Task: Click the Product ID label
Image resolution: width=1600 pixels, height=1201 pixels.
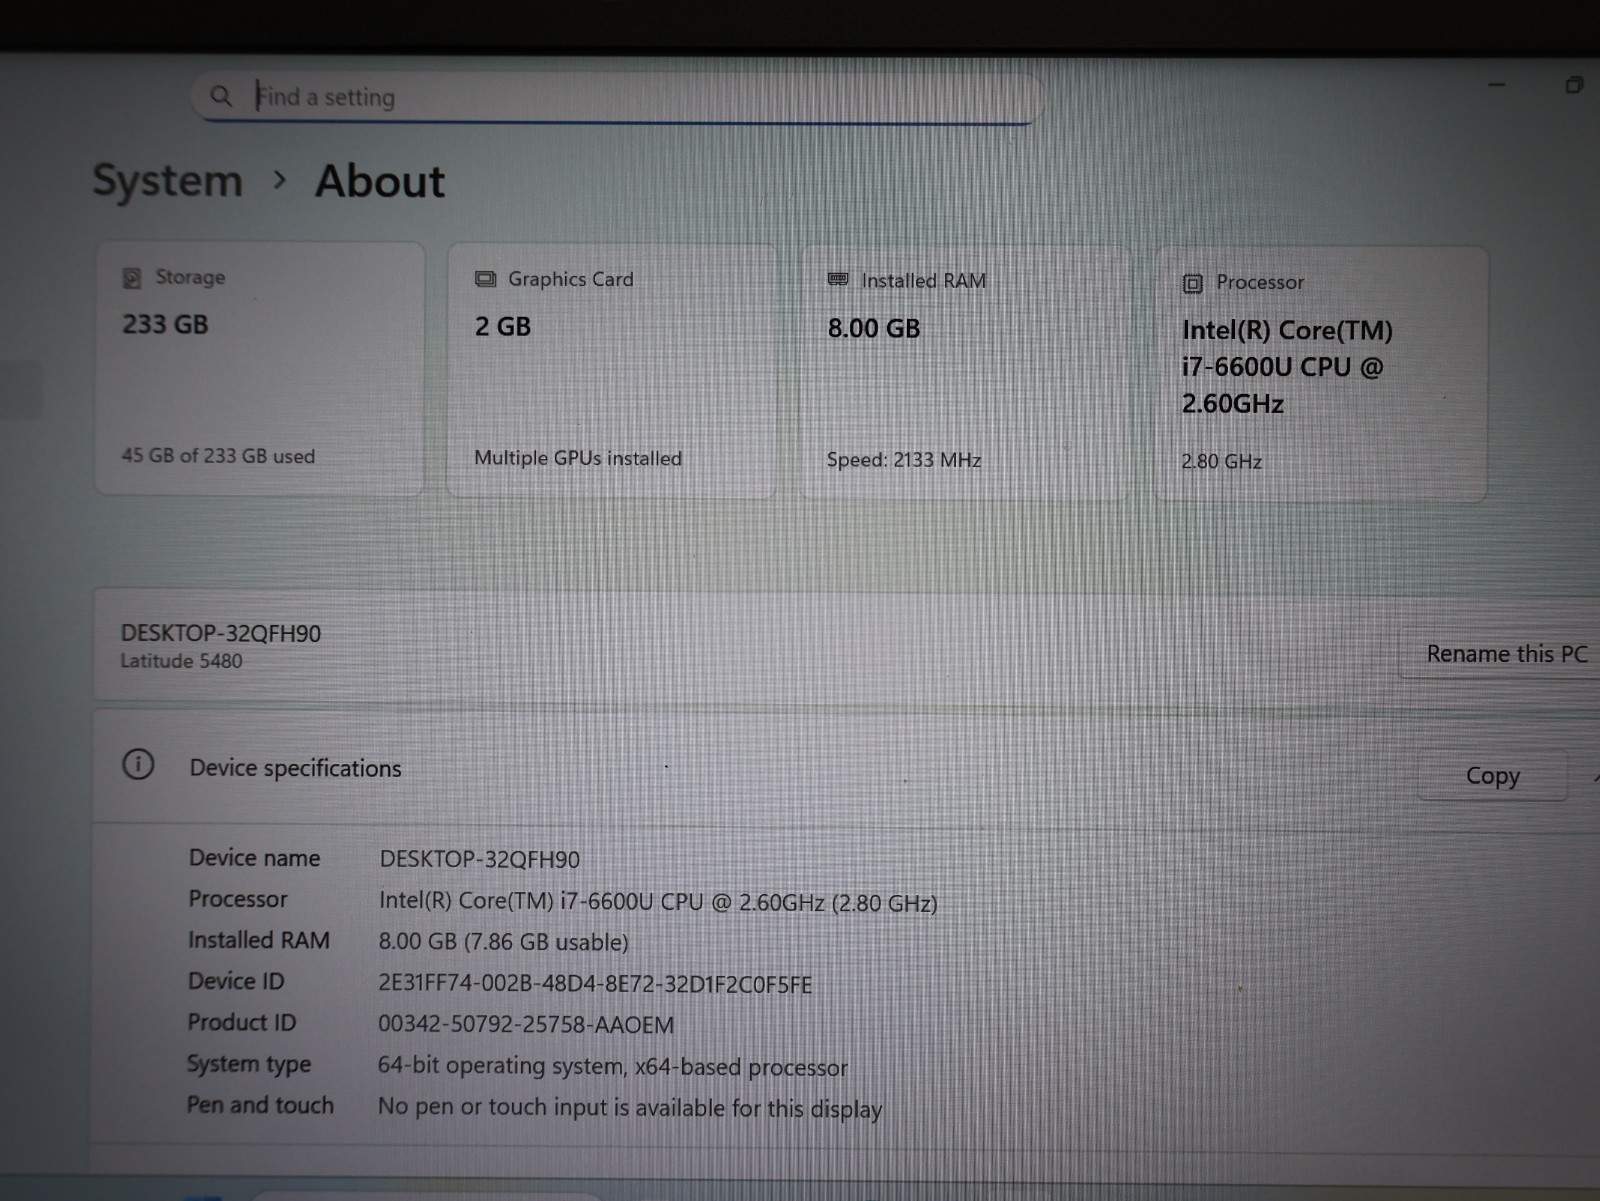Action: pos(242,1023)
